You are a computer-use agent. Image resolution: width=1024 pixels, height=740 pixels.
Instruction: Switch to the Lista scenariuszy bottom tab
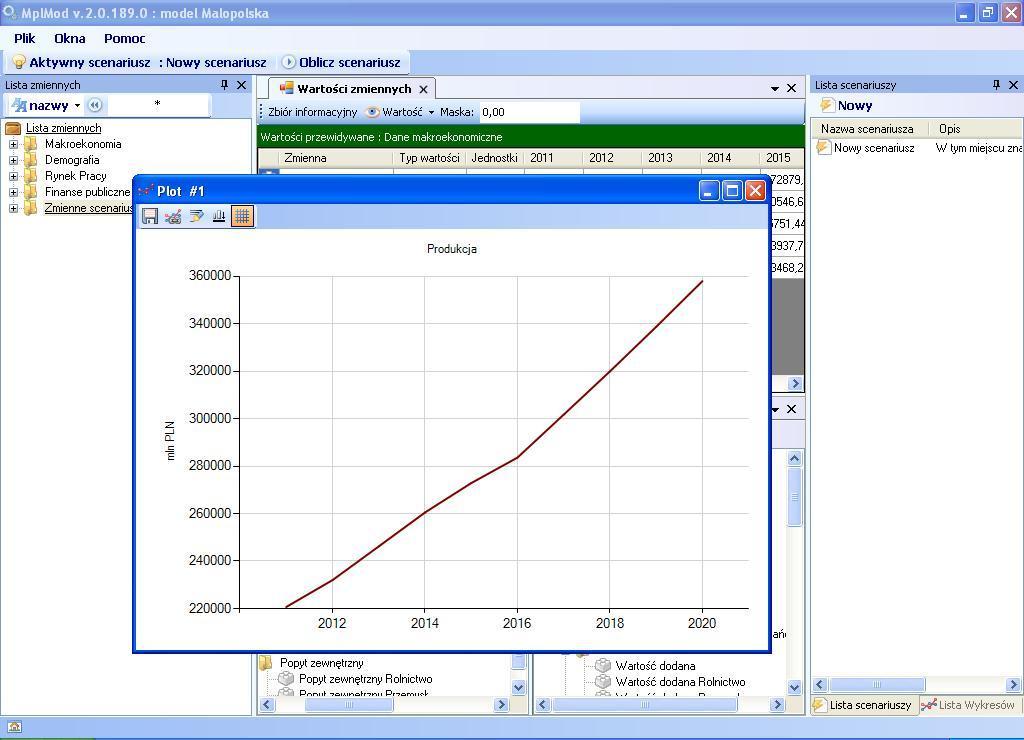865,705
